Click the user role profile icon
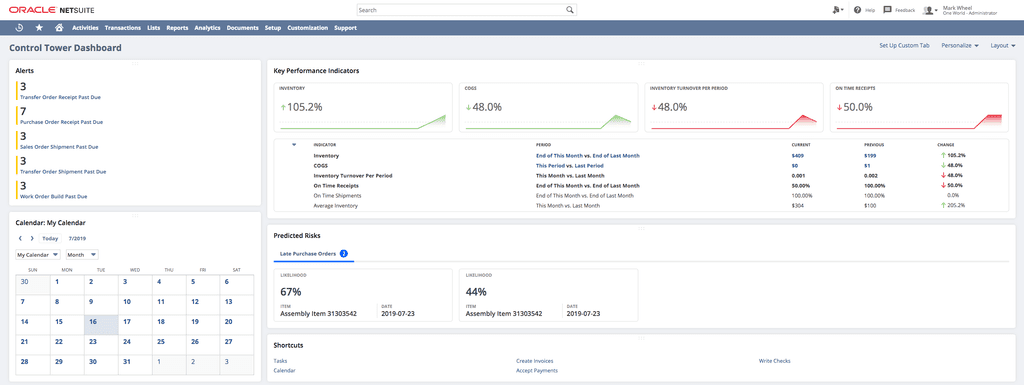This screenshot has width=1024, height=385. point(929,10)
